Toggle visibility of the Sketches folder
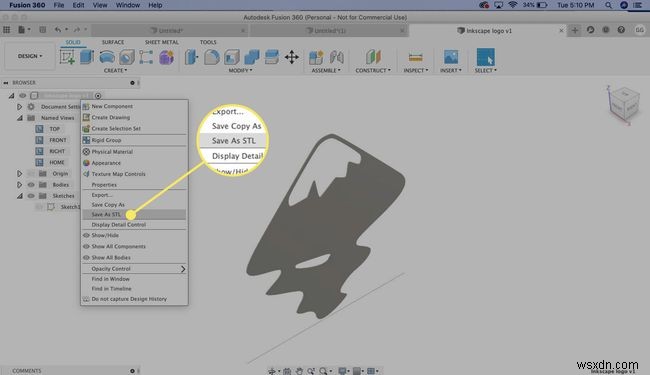650x375 pixels. pos(31,196)
